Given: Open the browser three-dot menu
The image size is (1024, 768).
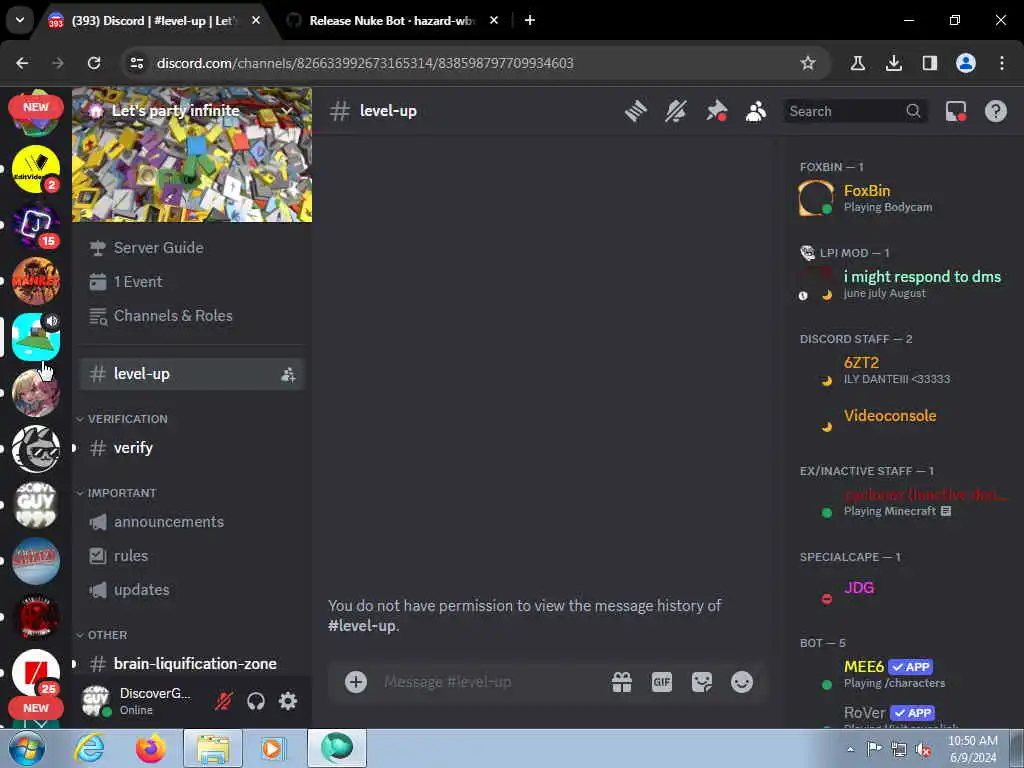Looking at the screenshot, I should (x=1002, y=63).
